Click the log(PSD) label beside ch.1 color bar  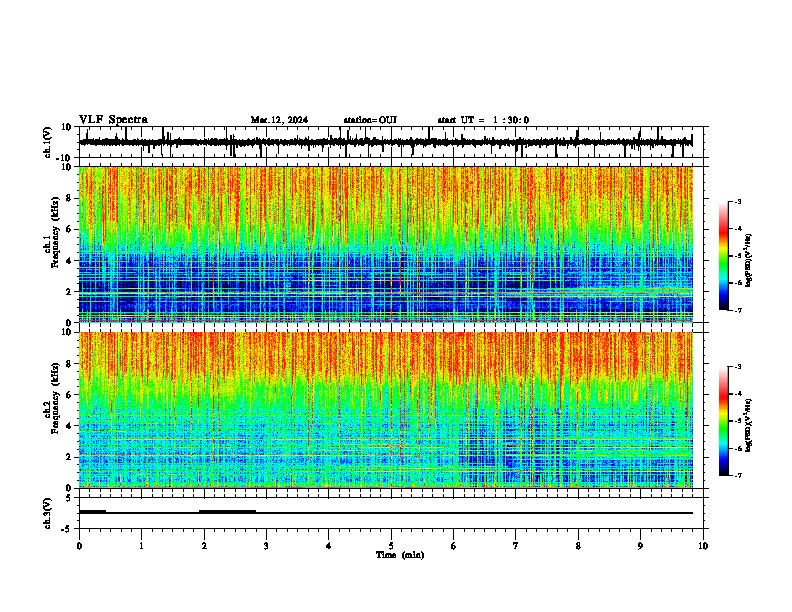click(749, 260)
